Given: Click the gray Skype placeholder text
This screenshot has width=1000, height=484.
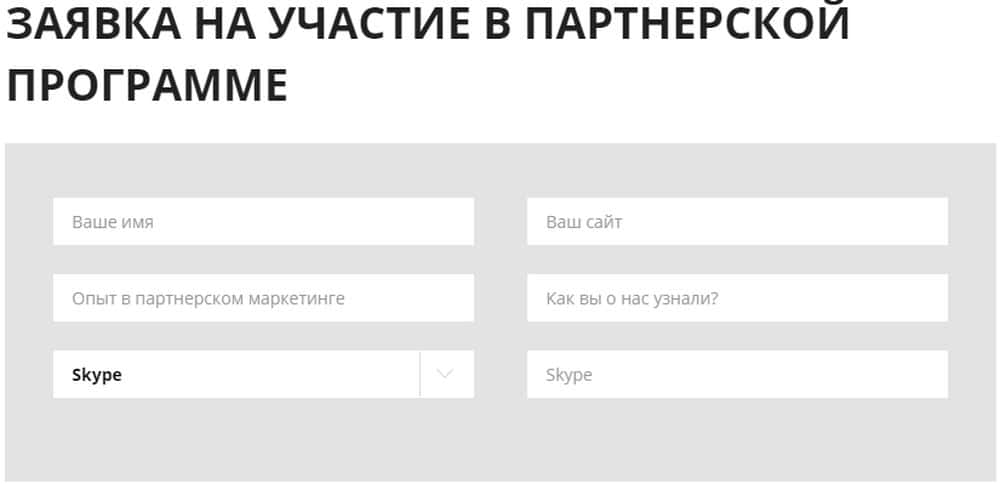Looking at the screenshot, I should click(569, 375).
